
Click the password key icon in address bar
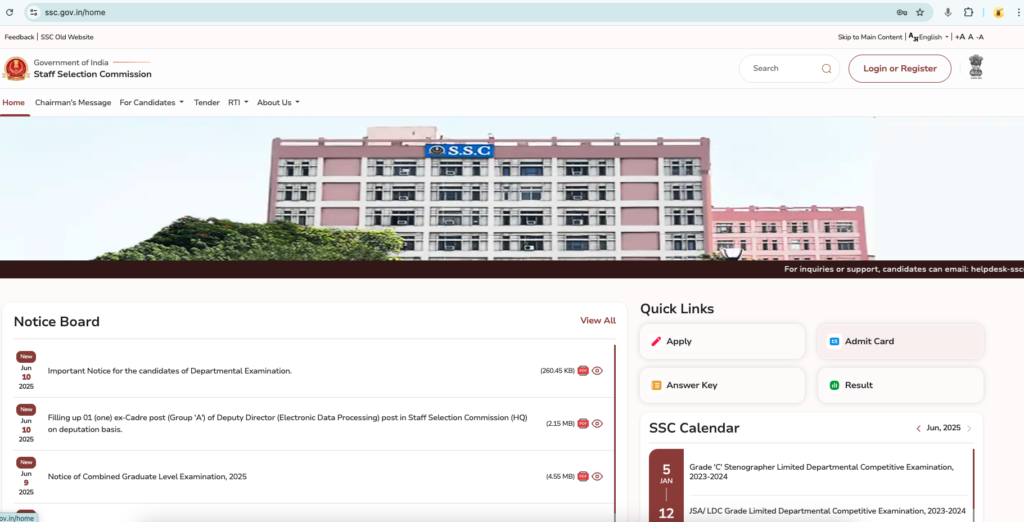(x=902, y=12)
